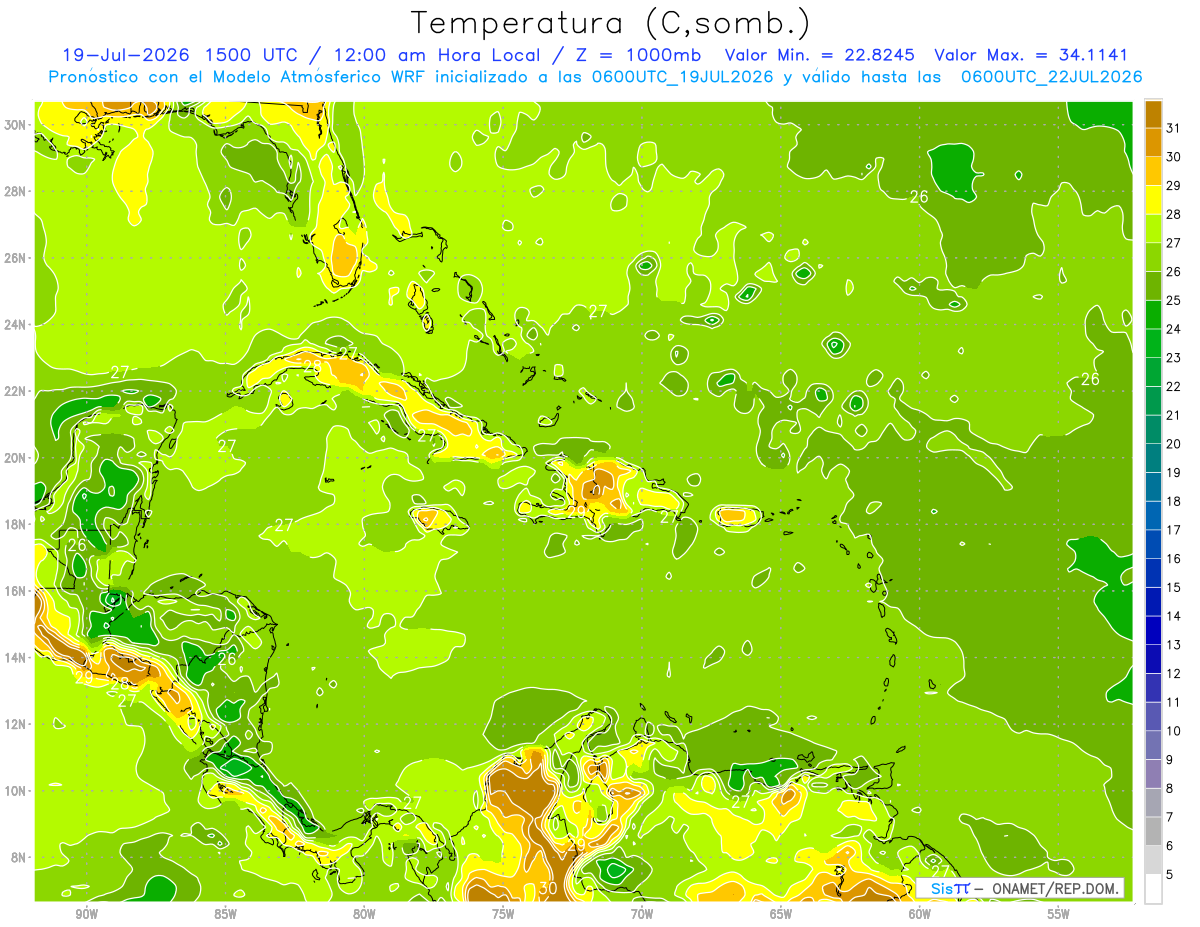Click the '60W' longitude label
Screen dimensions: 1200x927
[x=920, y=914]
